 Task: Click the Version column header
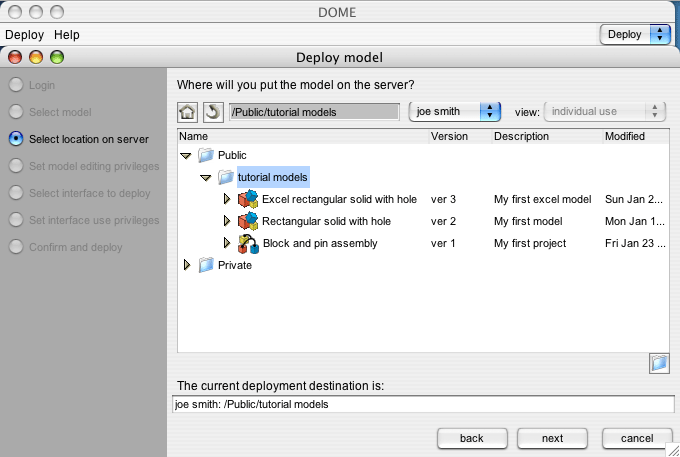(x=460, y=136)
